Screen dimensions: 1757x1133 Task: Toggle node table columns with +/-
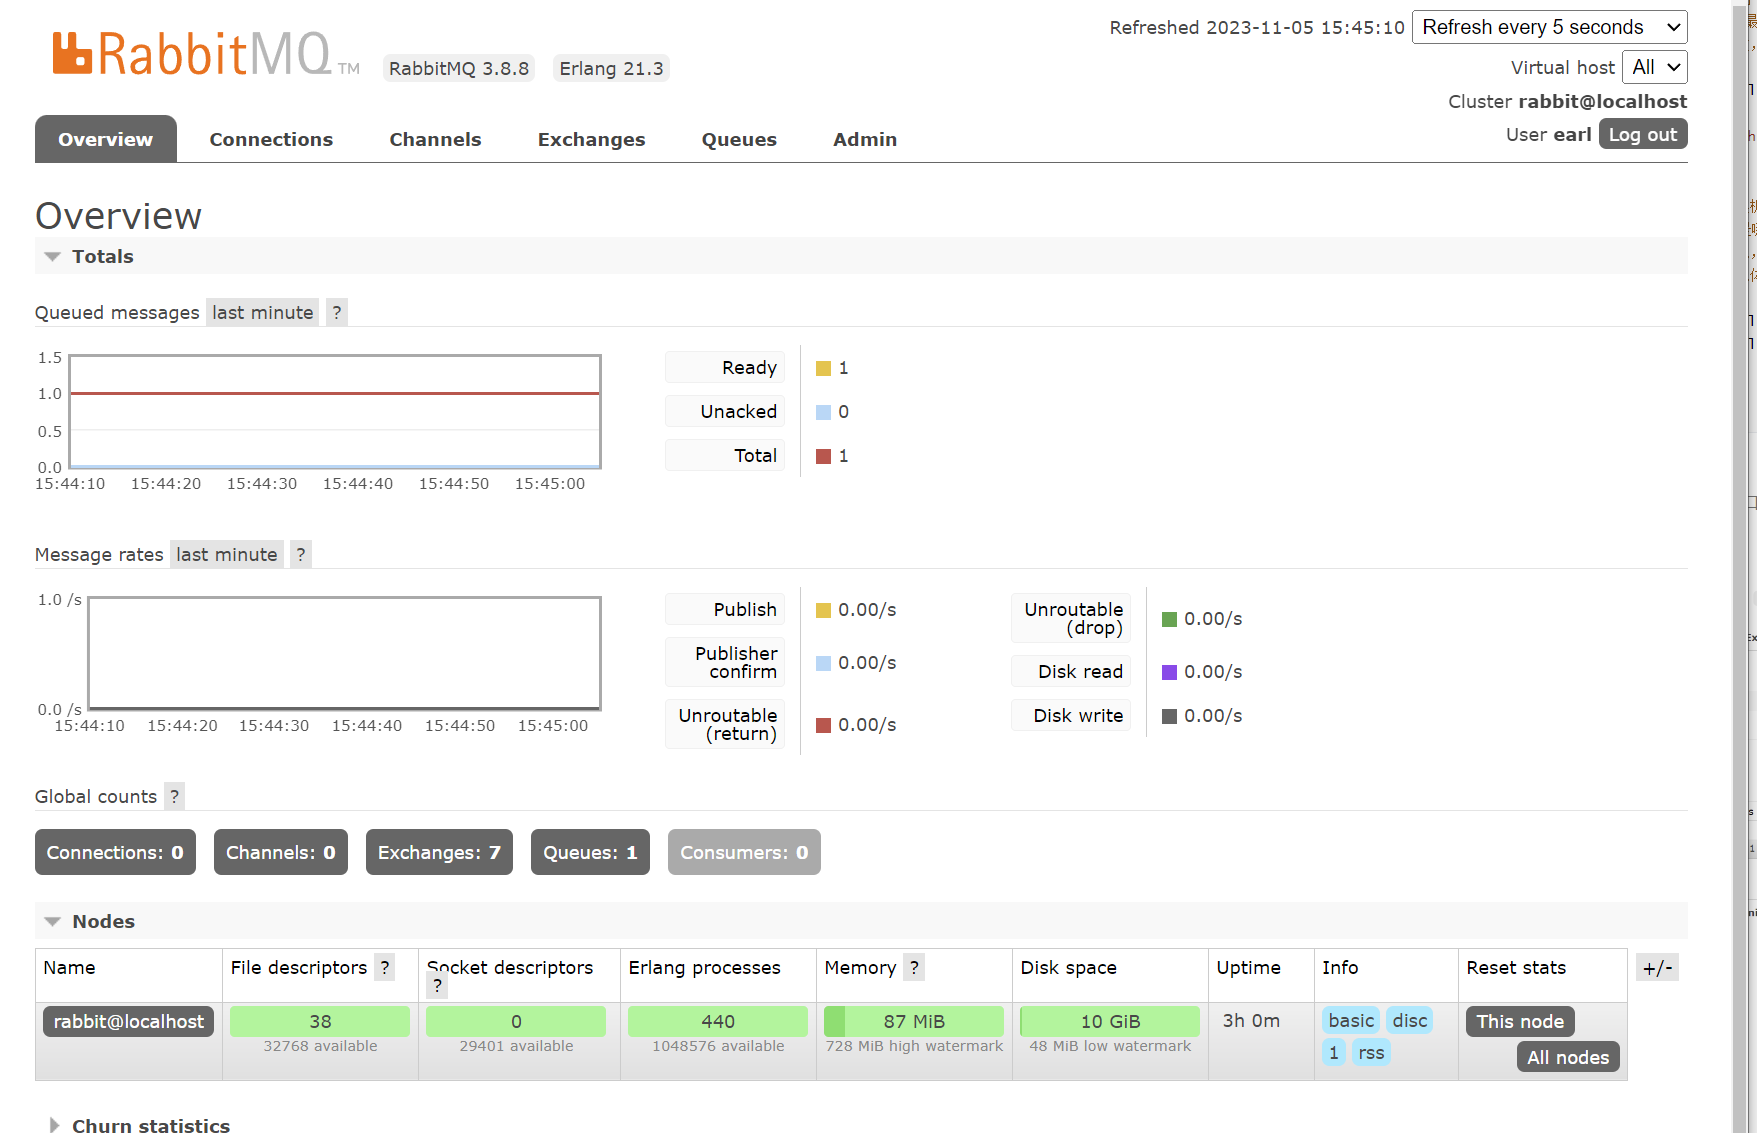point(1658,968)
